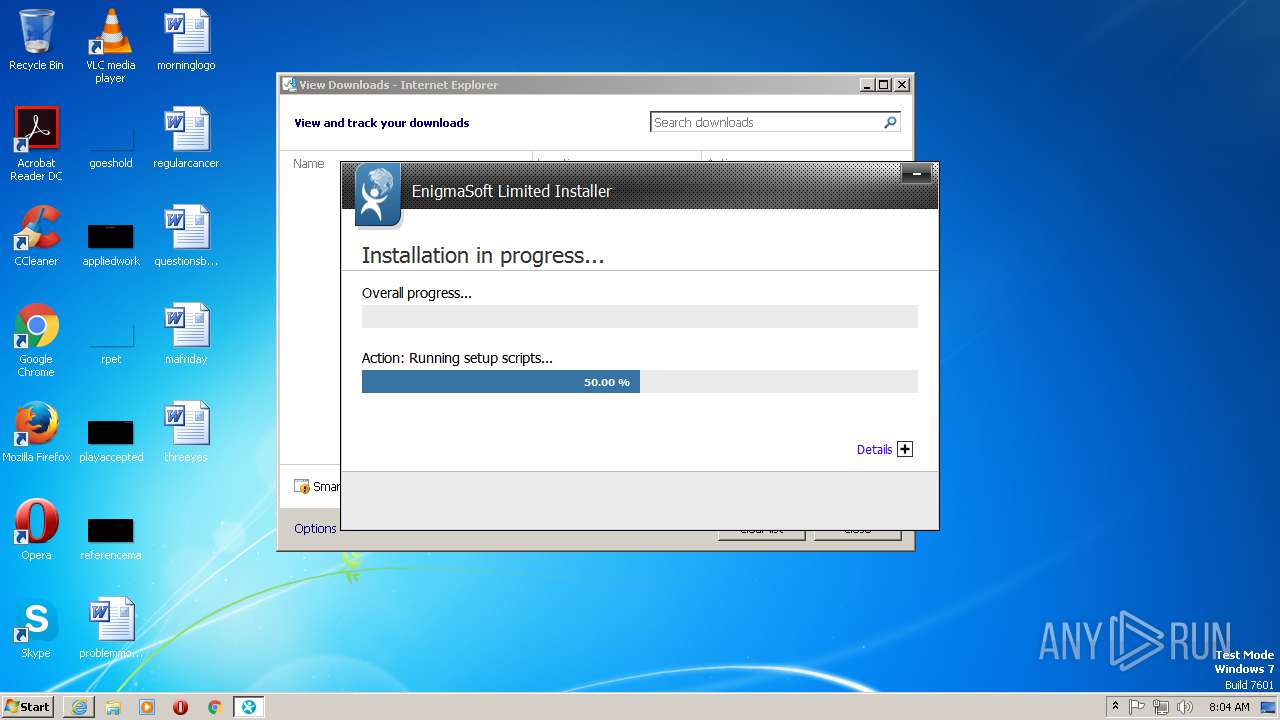Click the Opera taskbar icon
The image size is (1280, 720).
click(181, 707)
